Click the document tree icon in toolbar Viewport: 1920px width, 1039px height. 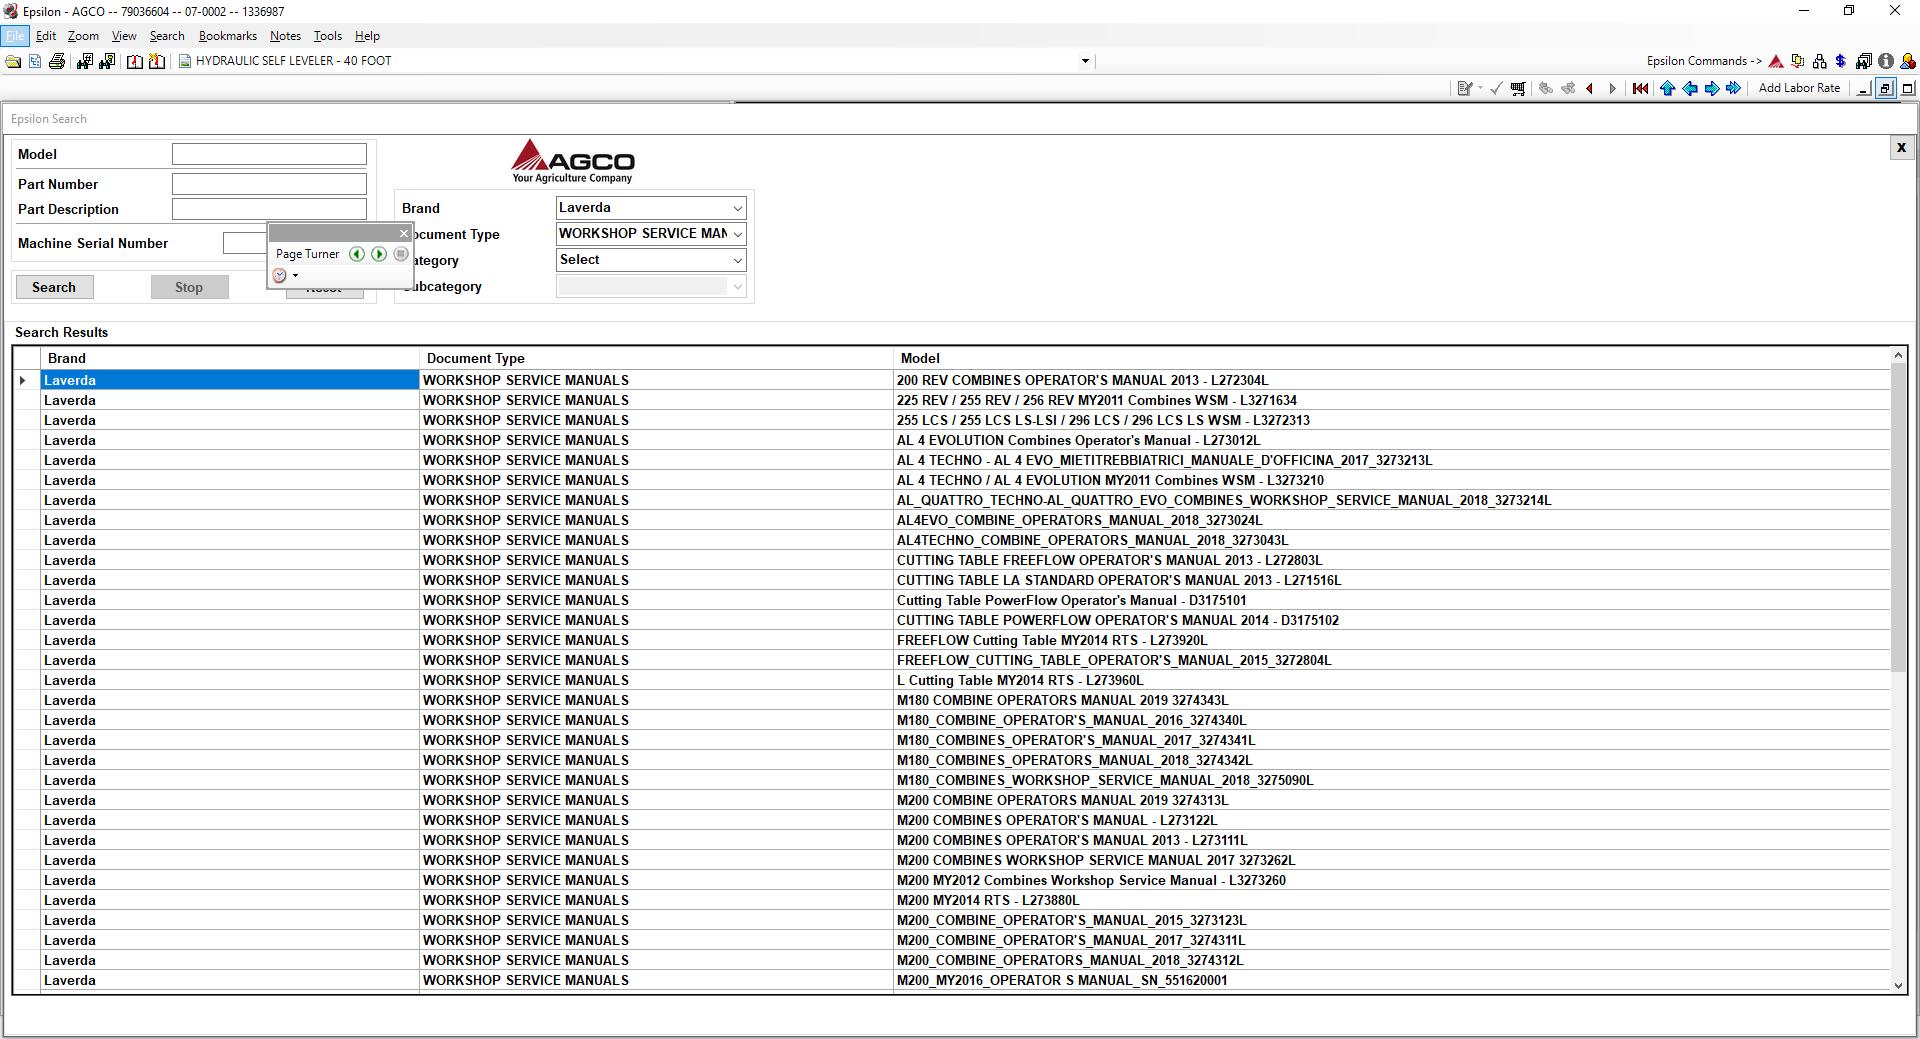35,62
